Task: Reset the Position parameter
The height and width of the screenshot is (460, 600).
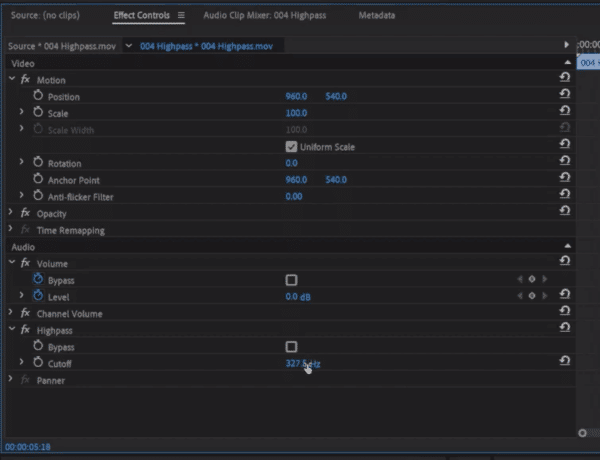Action: click(565, 94)
